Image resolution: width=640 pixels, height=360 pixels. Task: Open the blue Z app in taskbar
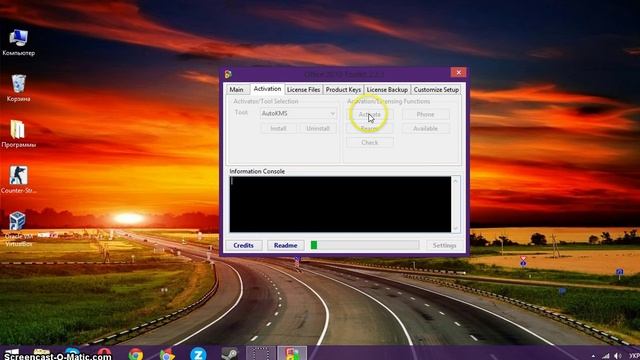click(198, 354)
